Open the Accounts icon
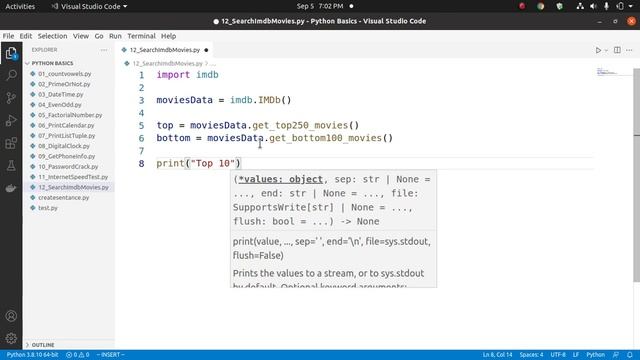The image size is (640, 360). (11, 316)
